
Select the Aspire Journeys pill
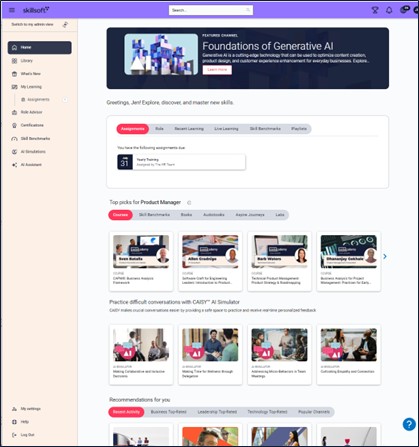(x=250, y=215)
